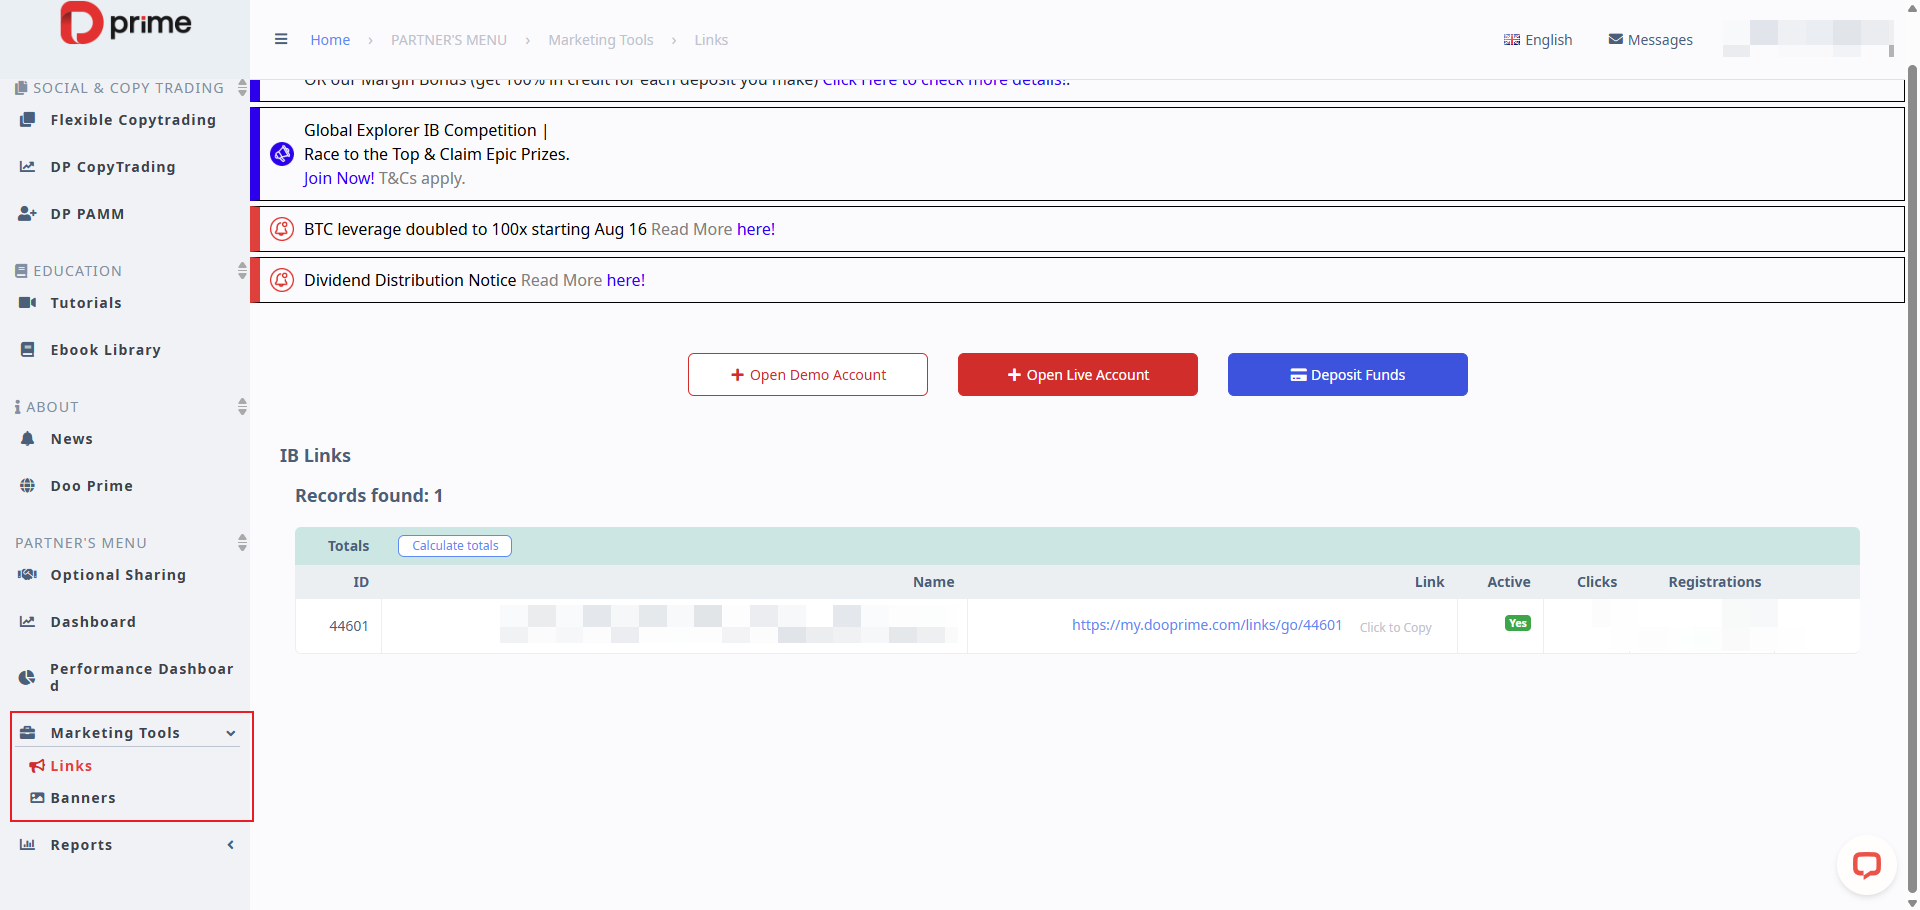This screenshot has width=1920, height=910.
Task: Select Banners under Marketing Tools
Action: tap(83, 798)
